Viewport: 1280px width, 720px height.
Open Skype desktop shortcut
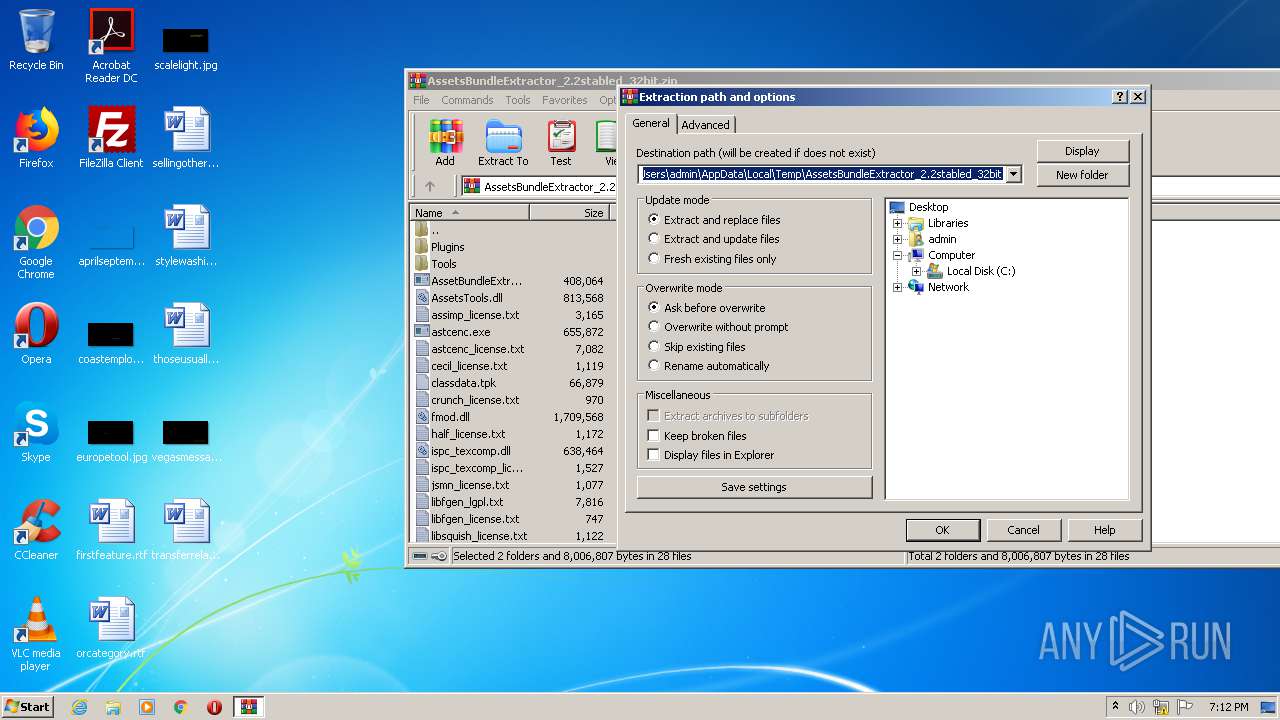coord(36,432)
